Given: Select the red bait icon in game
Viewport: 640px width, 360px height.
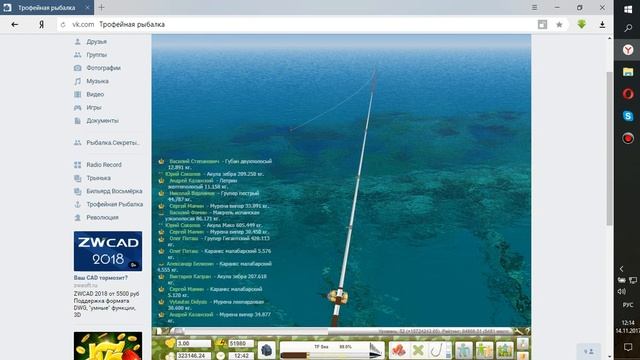Looking at the screenshot, I should click(398, 350).
